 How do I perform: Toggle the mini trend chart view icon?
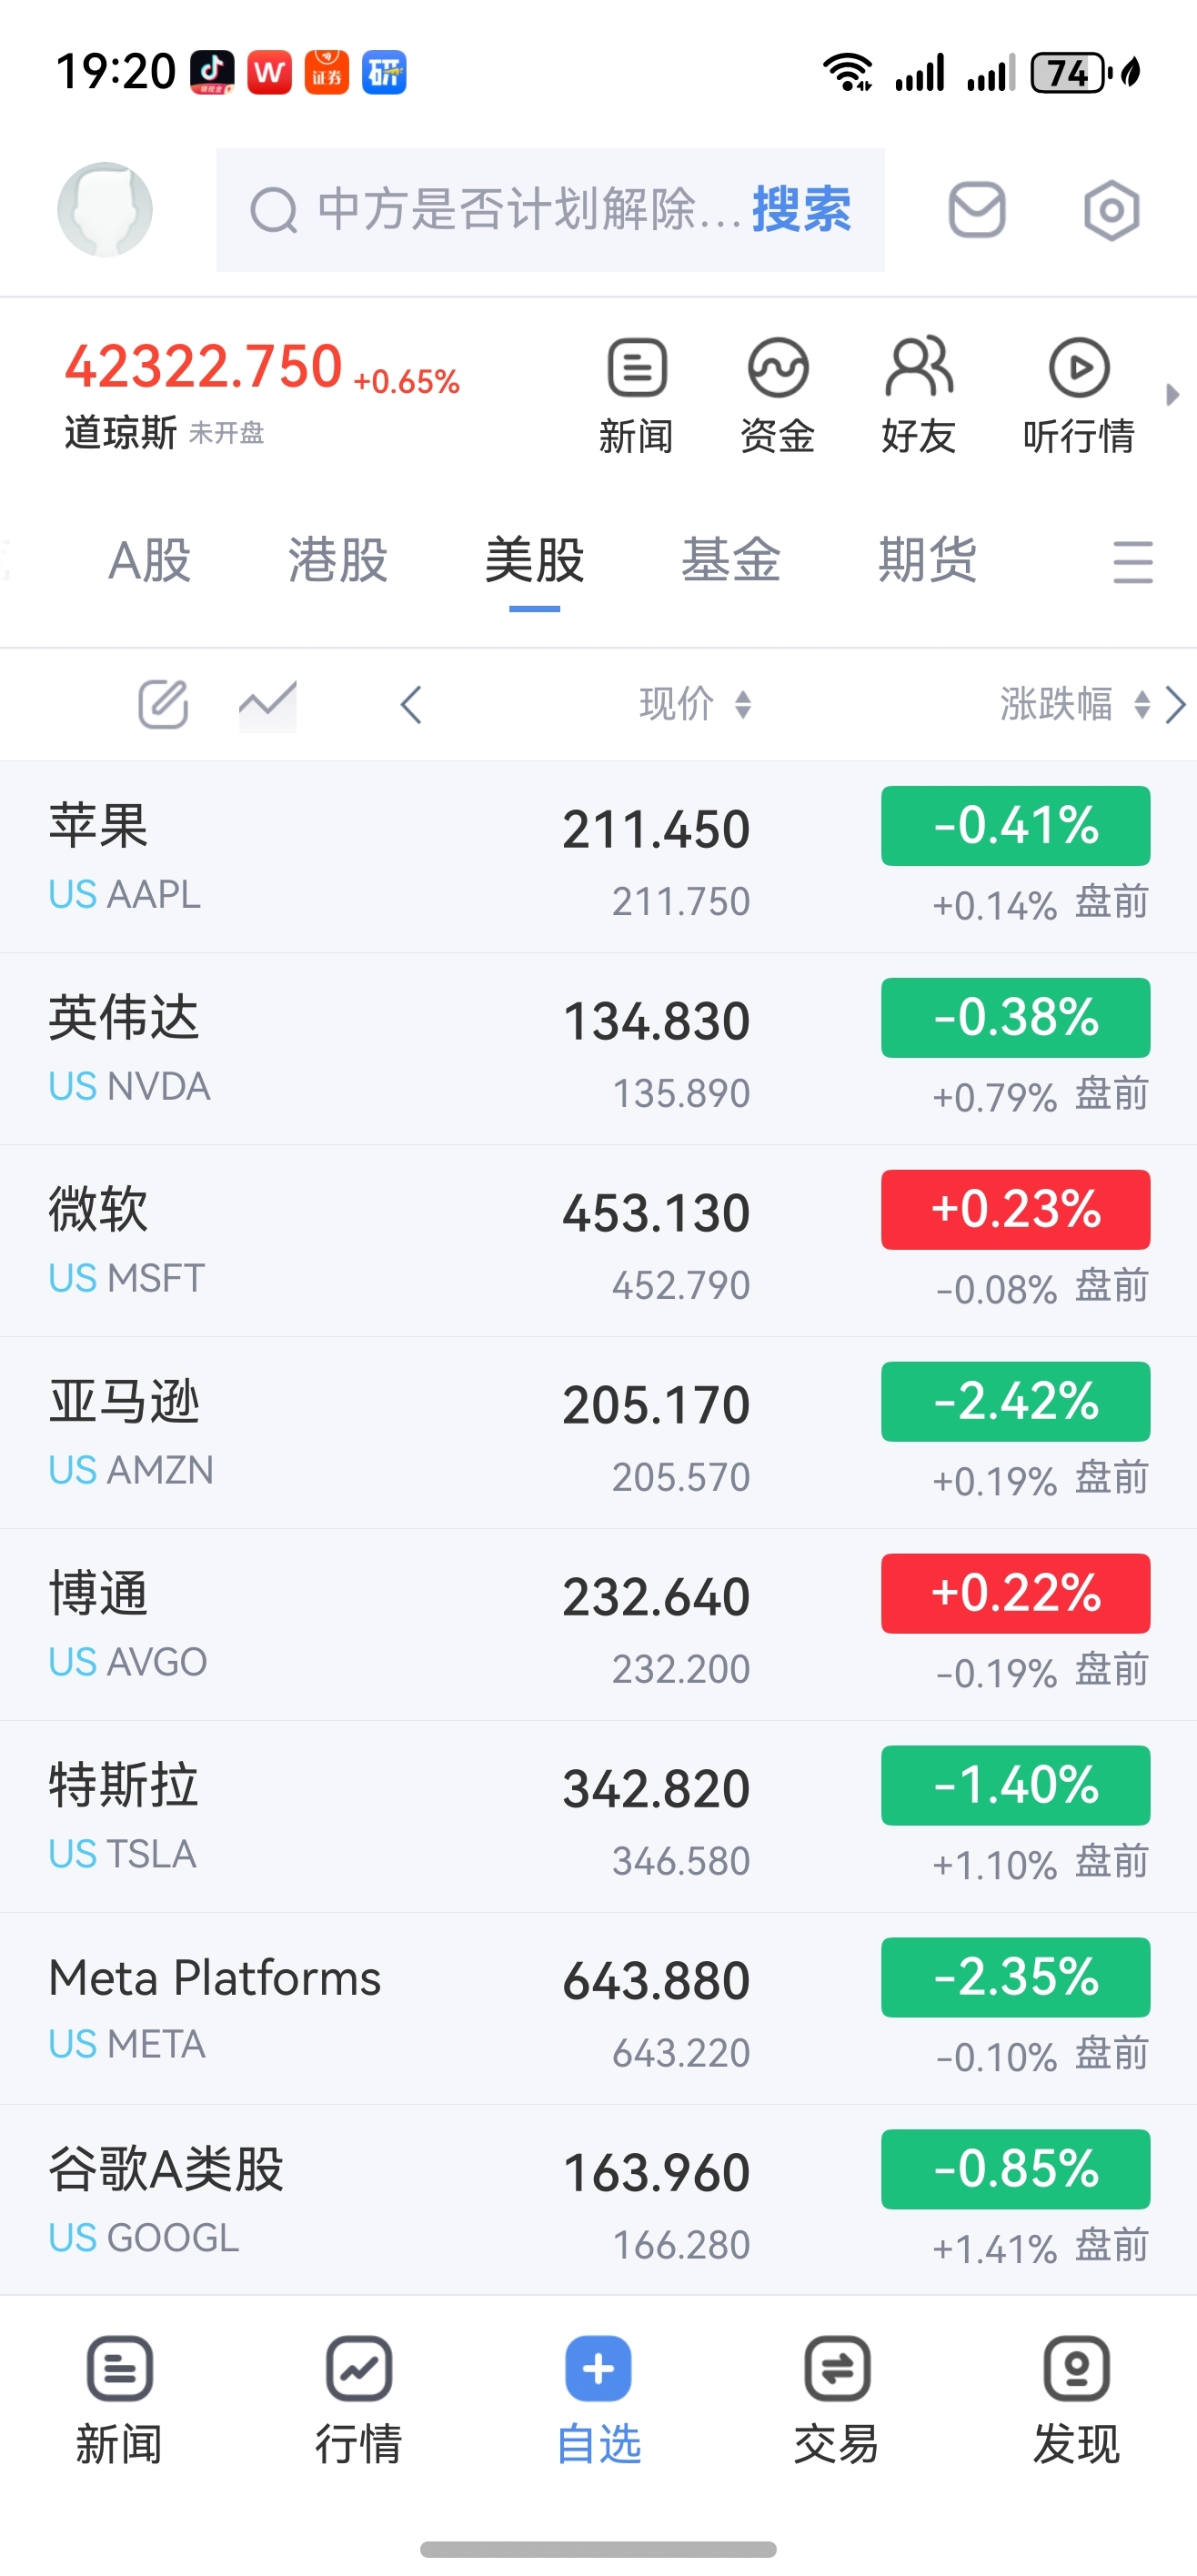[x=267, y=705]
